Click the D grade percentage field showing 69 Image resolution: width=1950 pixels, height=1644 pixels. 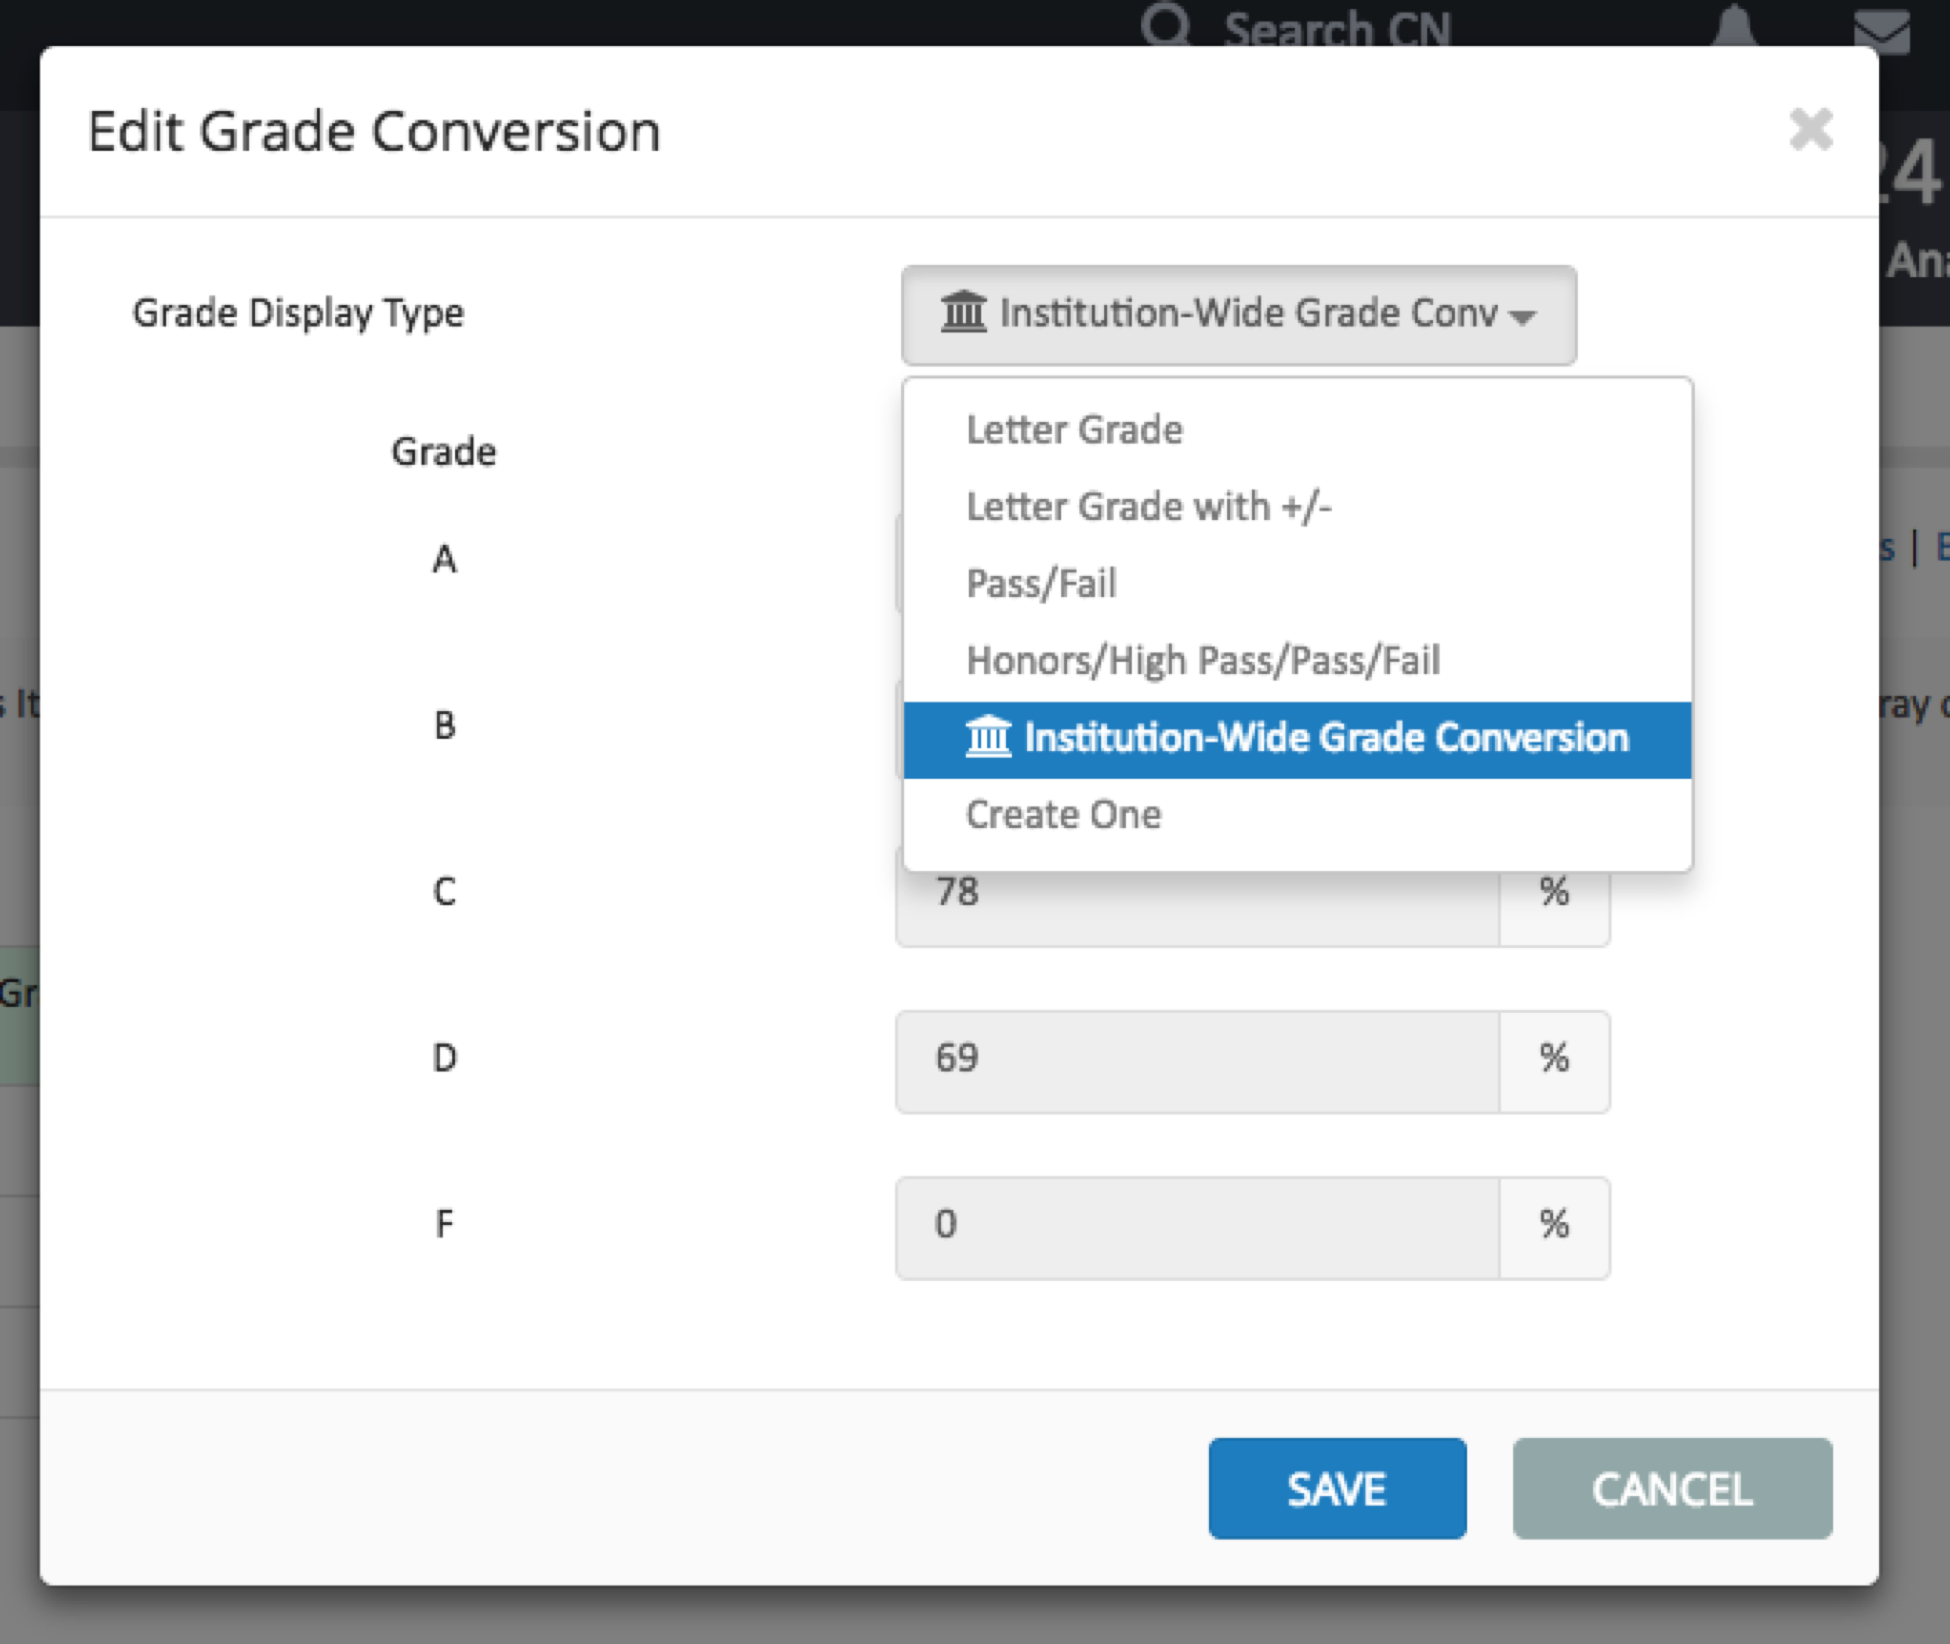click(x=1197, y=1061)
